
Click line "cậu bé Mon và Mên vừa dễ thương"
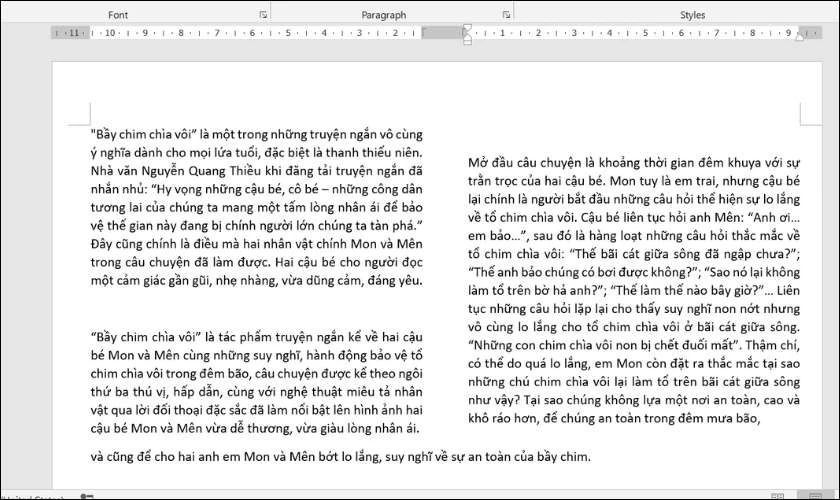click(255, 428)
